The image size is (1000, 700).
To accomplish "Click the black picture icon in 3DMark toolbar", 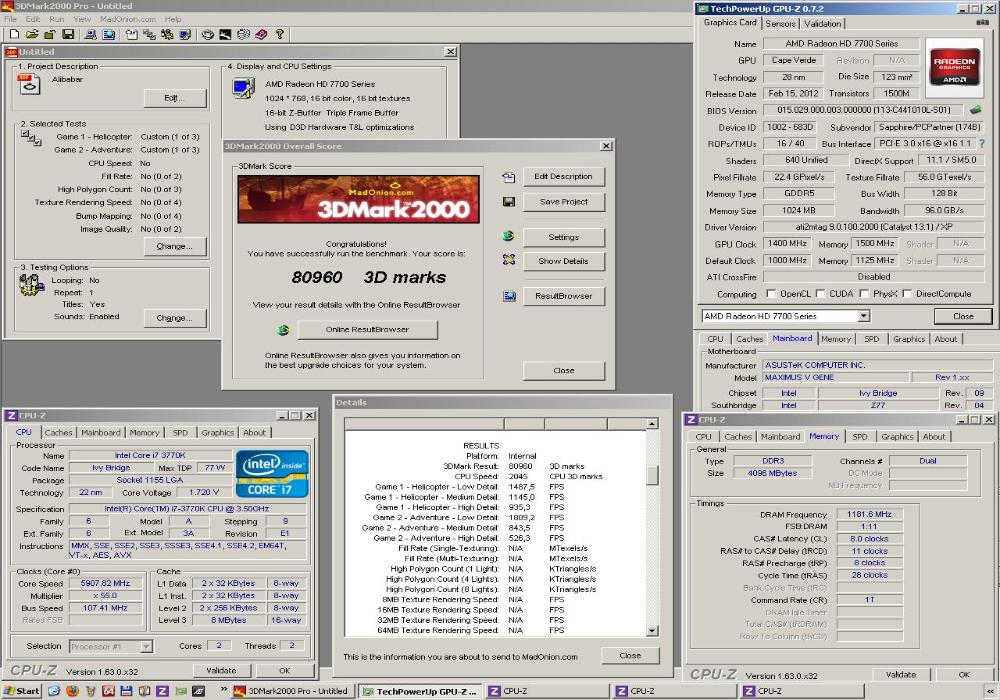I will point(225,34).
